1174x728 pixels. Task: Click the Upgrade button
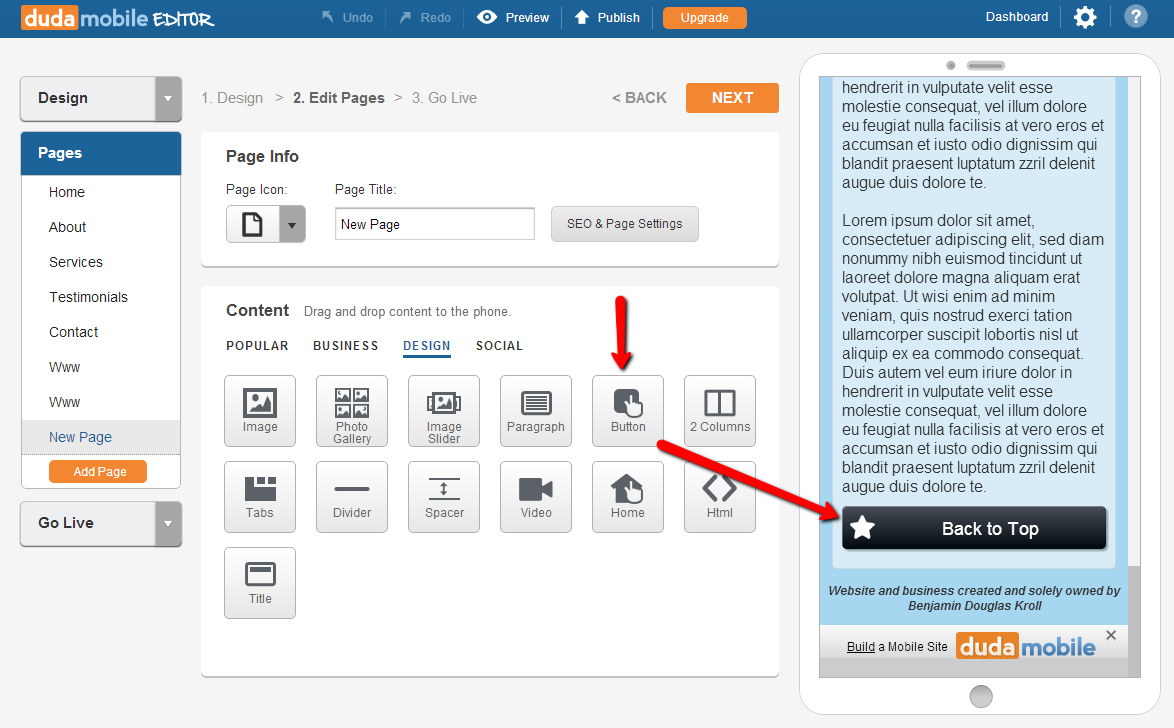click(705, 17)
